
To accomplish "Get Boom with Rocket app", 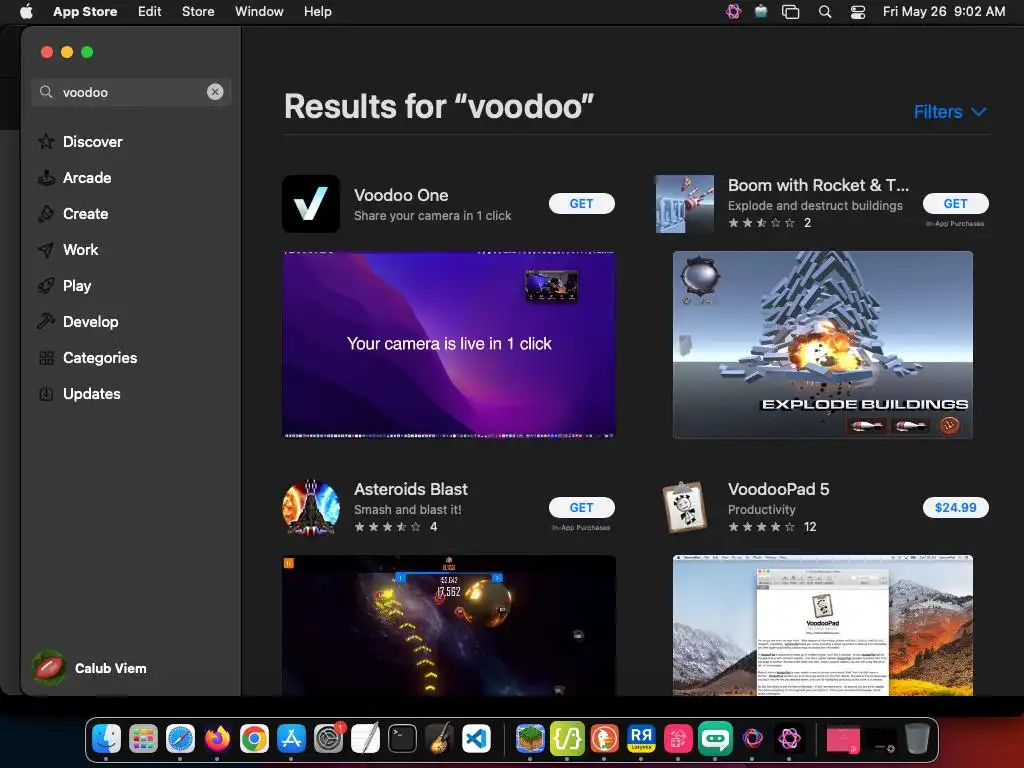I will tap(955, 204).
